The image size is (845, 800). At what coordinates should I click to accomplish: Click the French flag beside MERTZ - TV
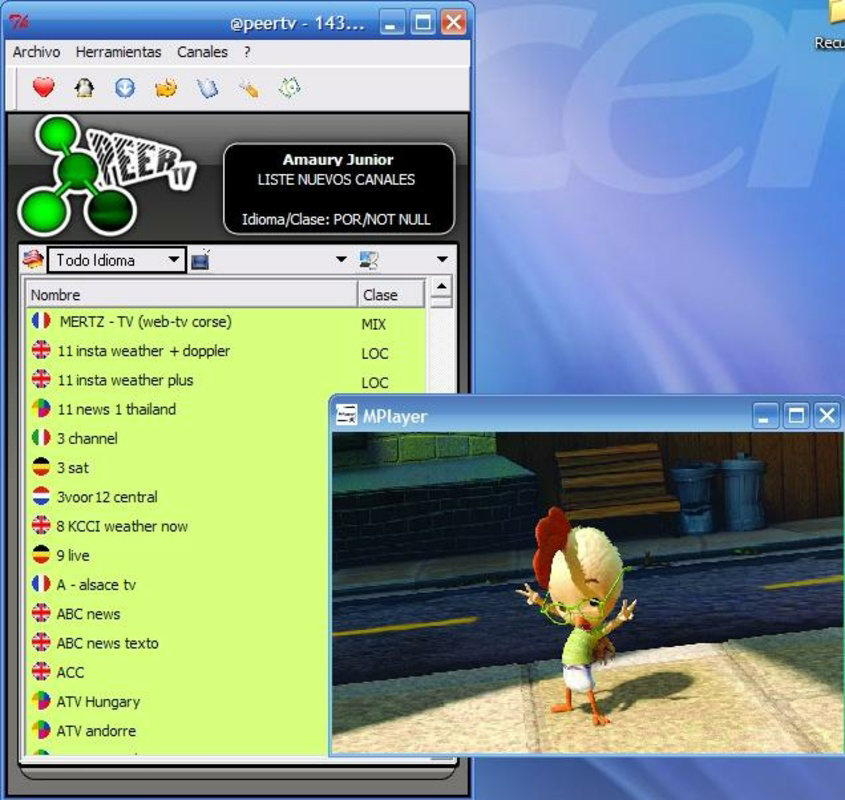[41, 321]
